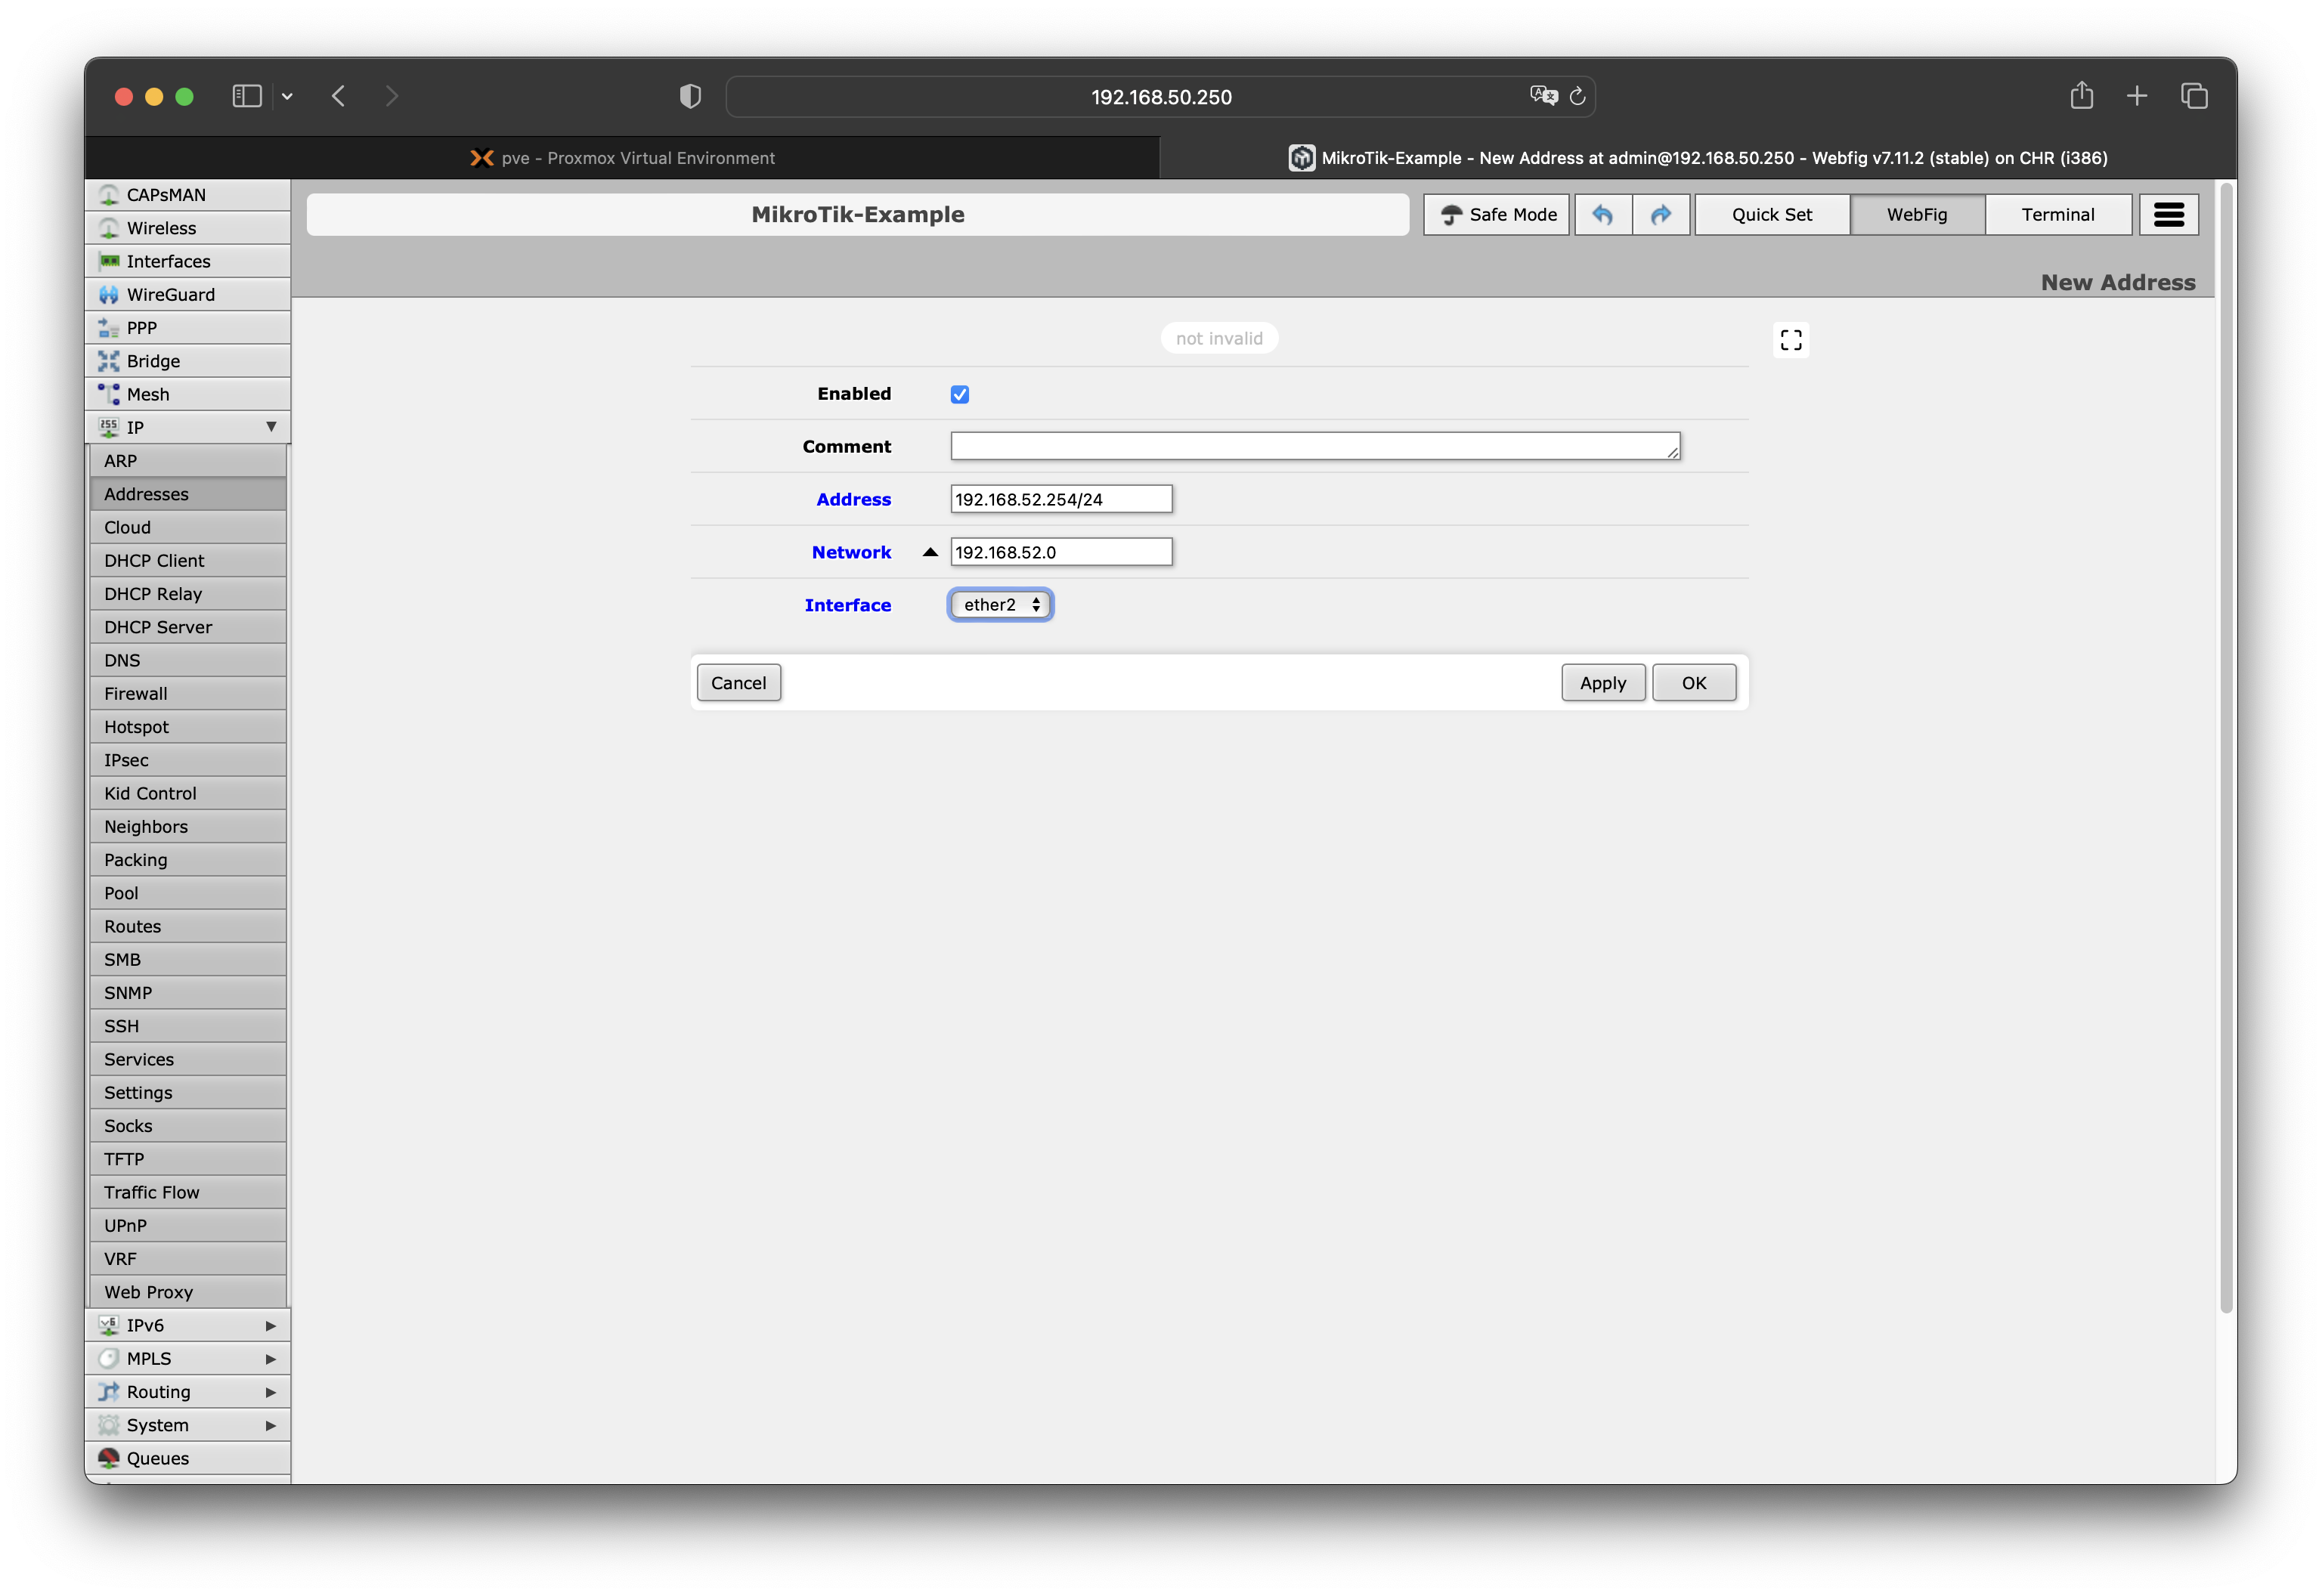Open the Interface ether2 dropdown
2322x1596 pixels.
pos(1000,605)
